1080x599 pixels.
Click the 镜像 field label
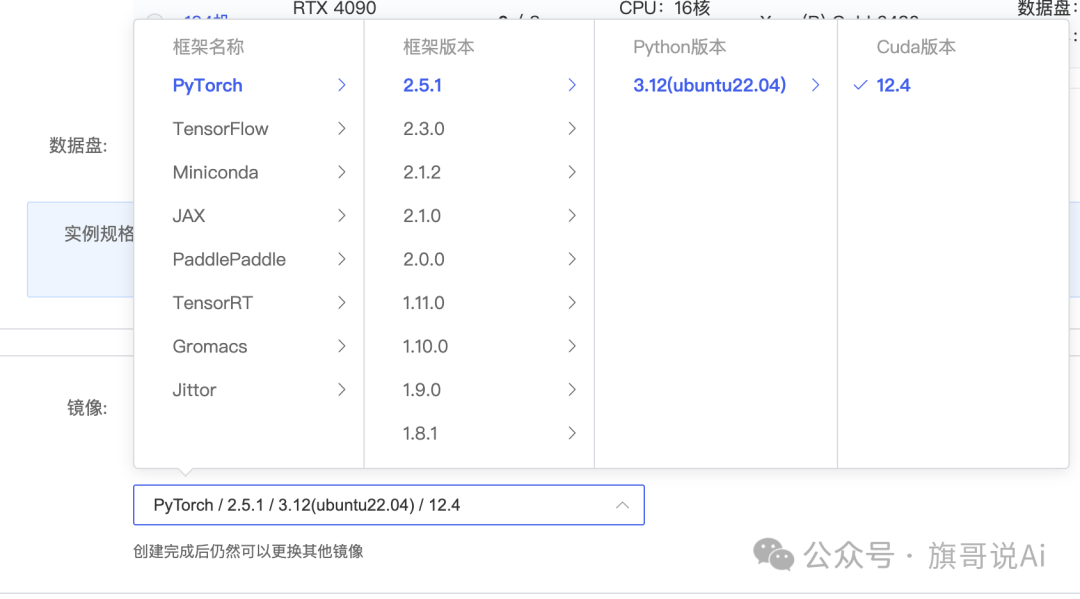87,408
